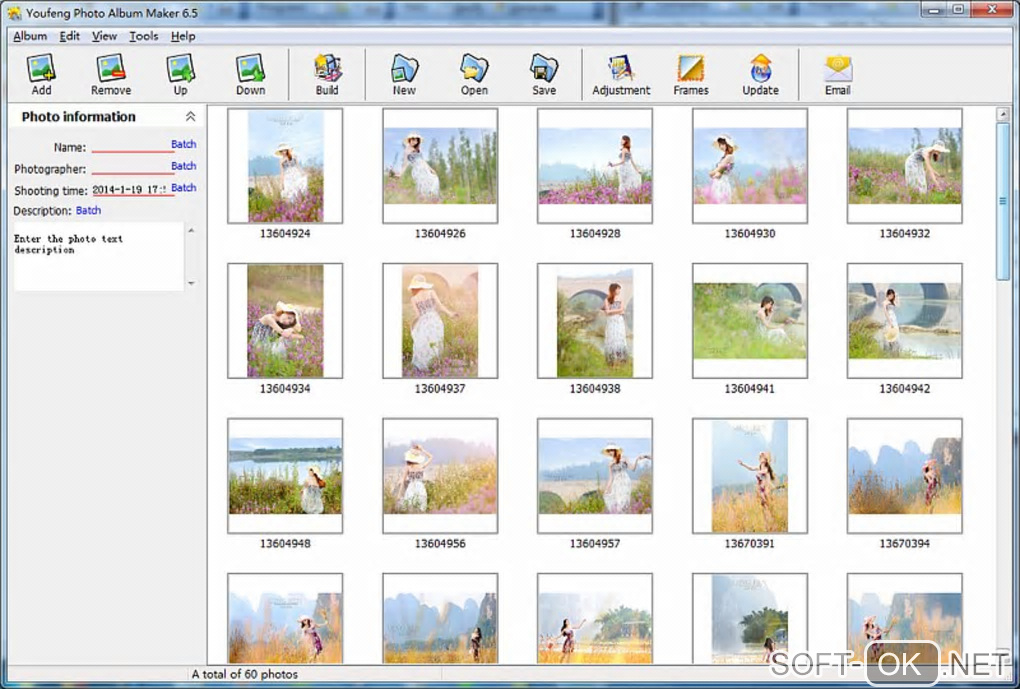Open the Help menu

pos(183,36)
